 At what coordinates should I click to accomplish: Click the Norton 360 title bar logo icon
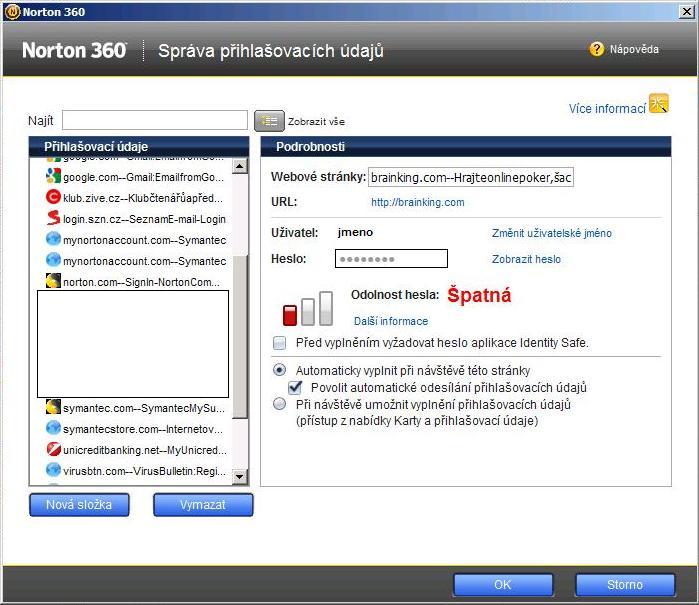pyautogui.click(x=12, y=12)
